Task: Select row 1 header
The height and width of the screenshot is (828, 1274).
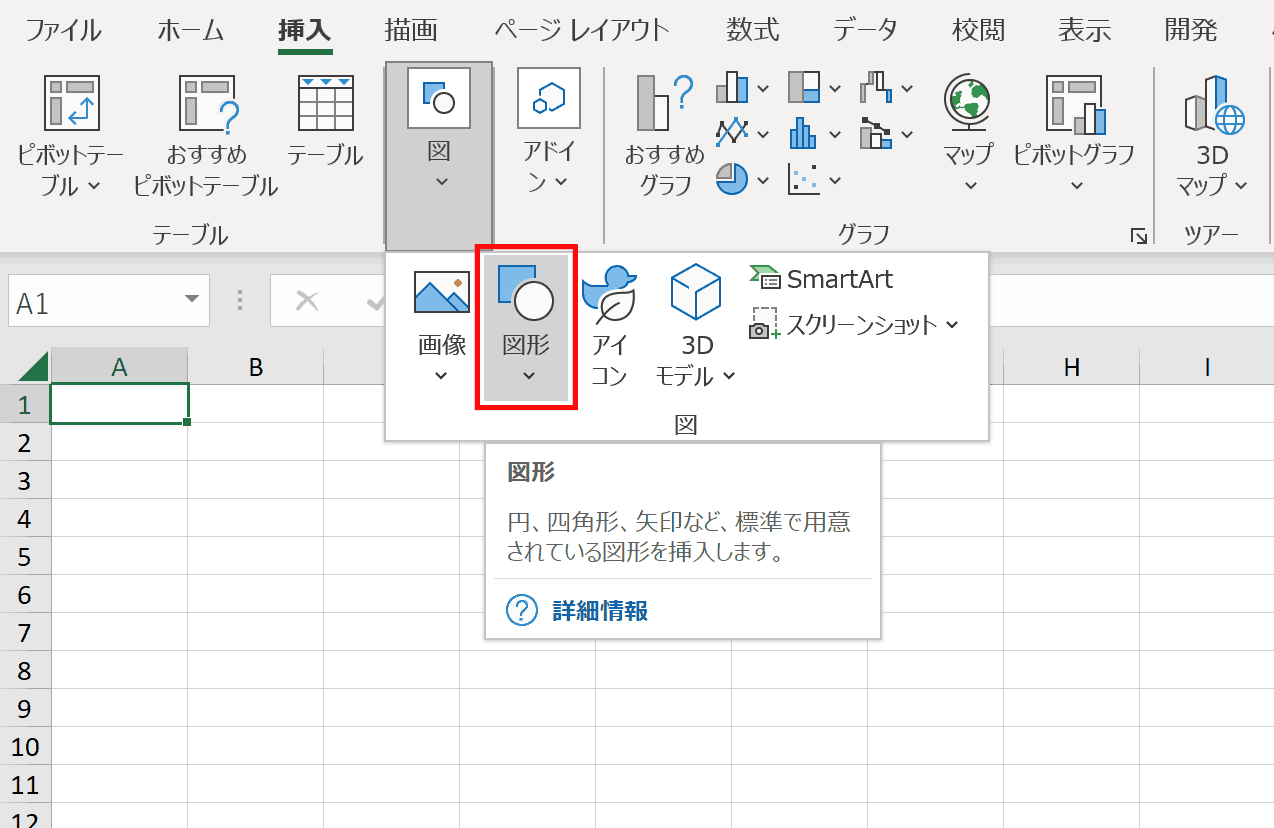Action: tap(25, 404)
